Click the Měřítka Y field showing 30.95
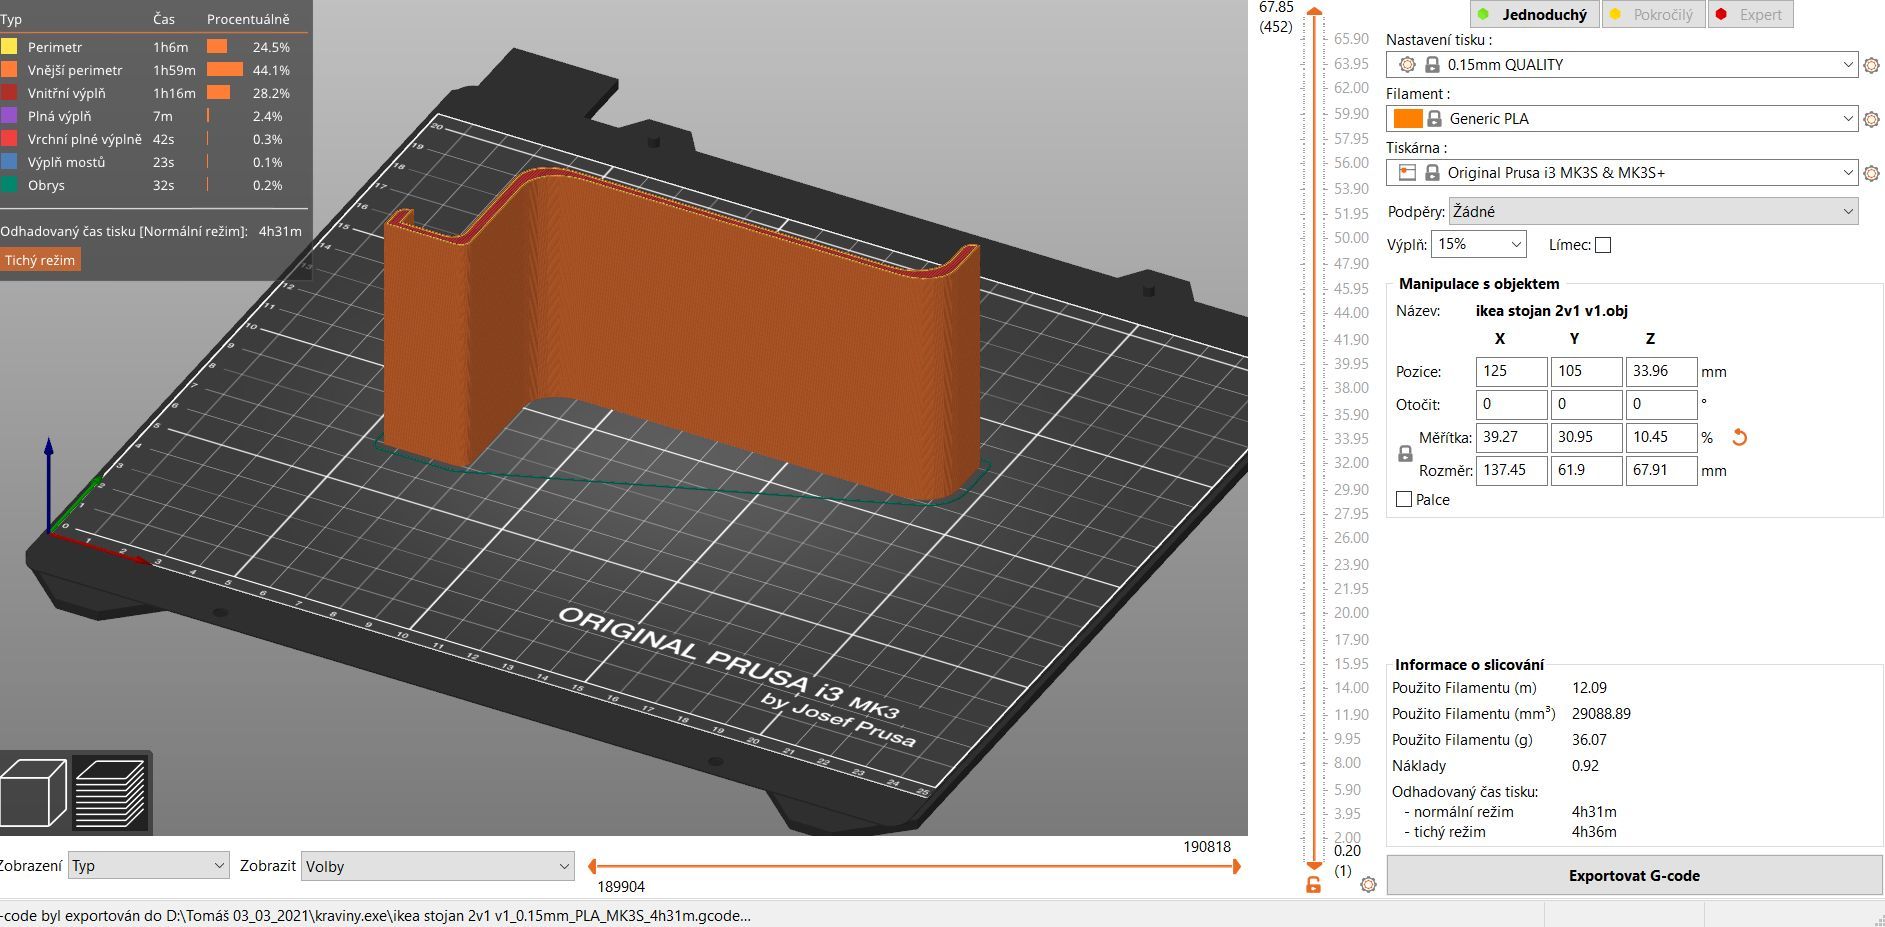The image size is (1885, 927). [1586, 437]
